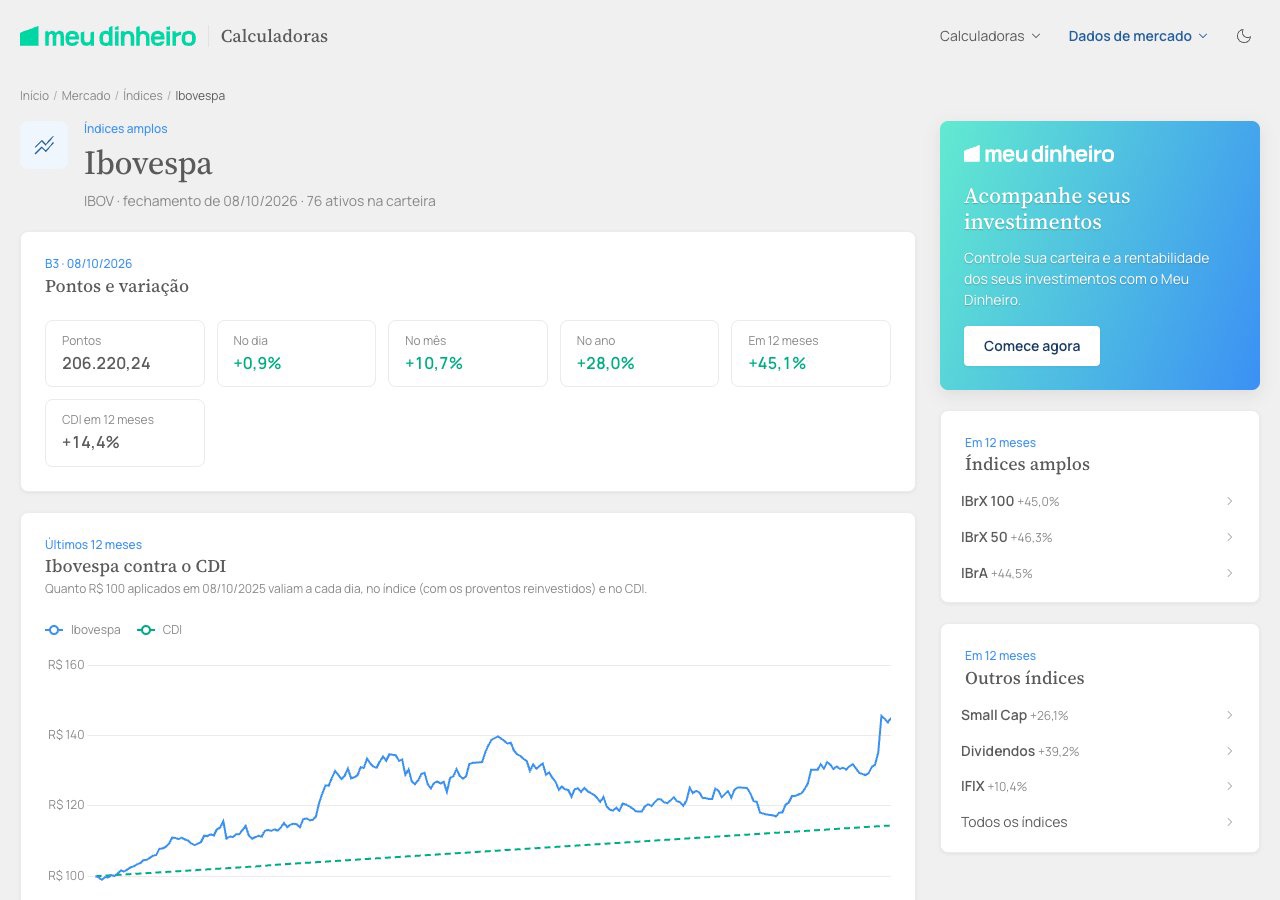Open the Calculadoras dropdown menu
This screenshot has width=1280, height=900.
pyautogui.click(x=990, y=36)
